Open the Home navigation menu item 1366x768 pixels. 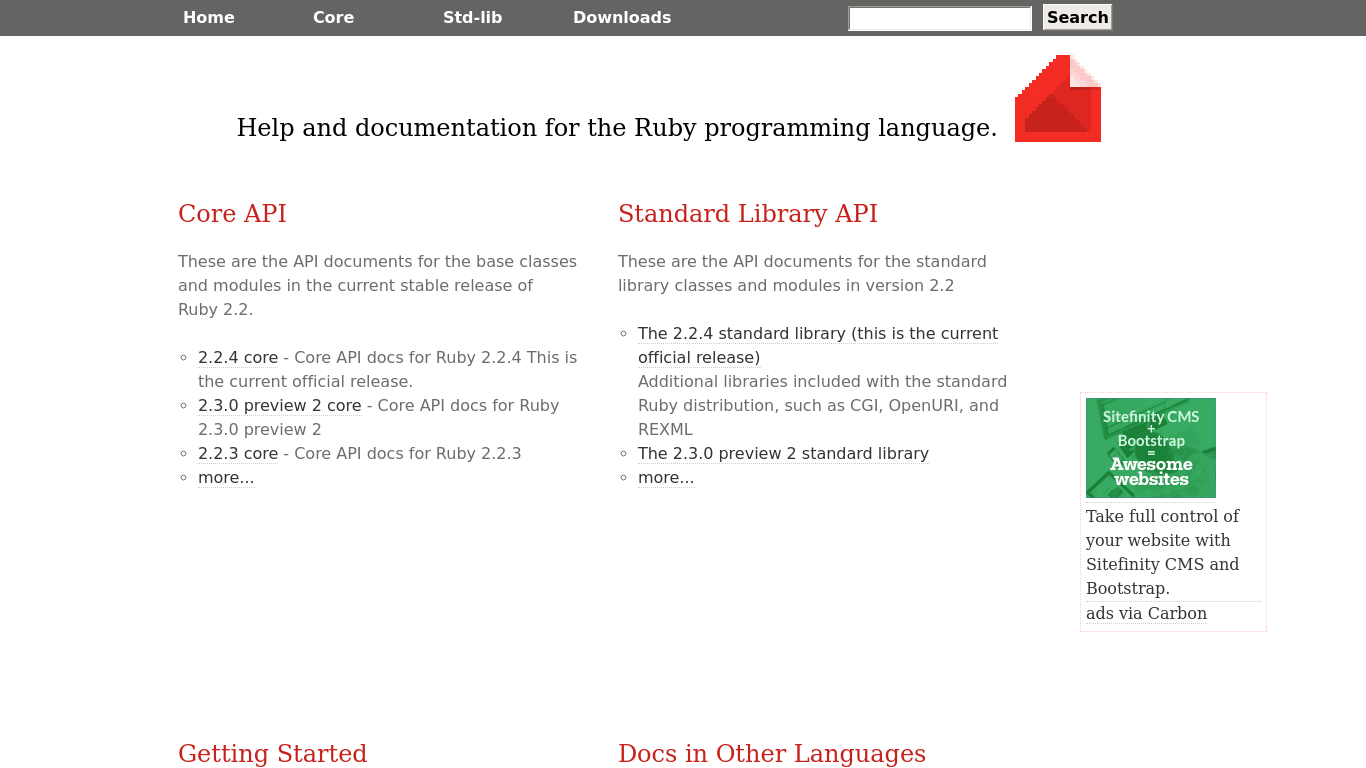pyautogui.click(x=208, y=17)
